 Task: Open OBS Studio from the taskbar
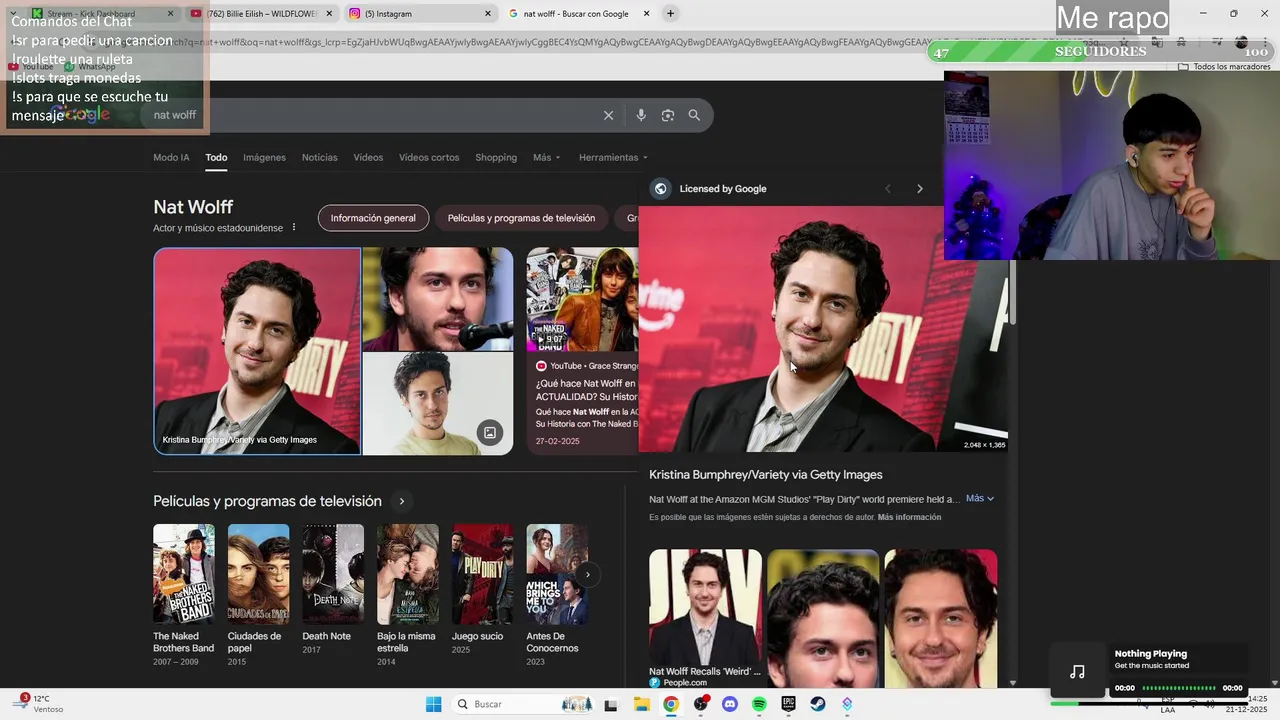tap(700, 704)
